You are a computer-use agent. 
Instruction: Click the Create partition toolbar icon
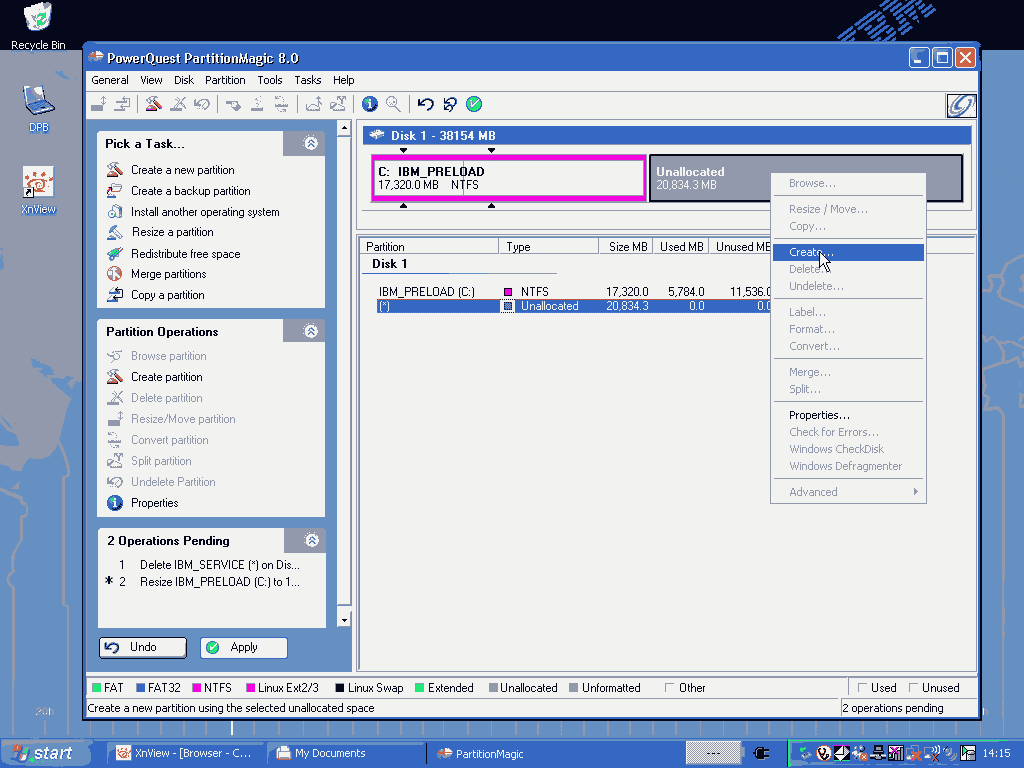[x=153, y=104]
